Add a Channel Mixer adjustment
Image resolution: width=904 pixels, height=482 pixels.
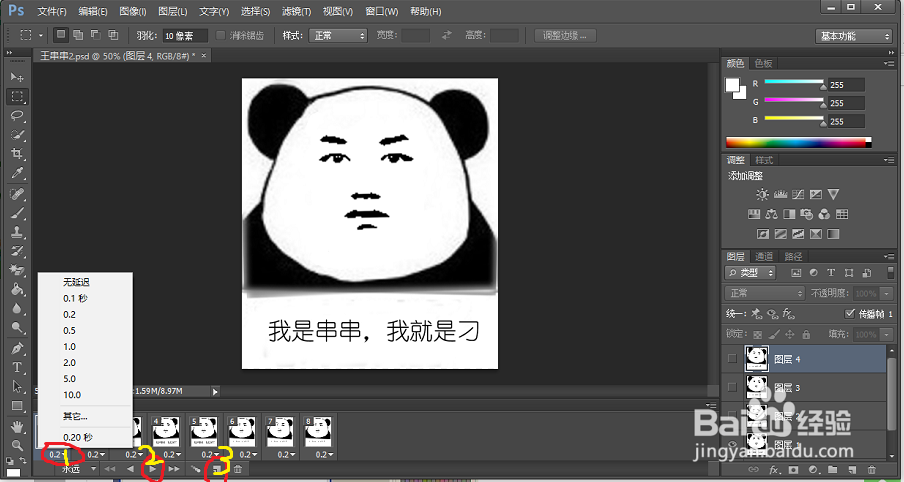[x=824, y=214]
